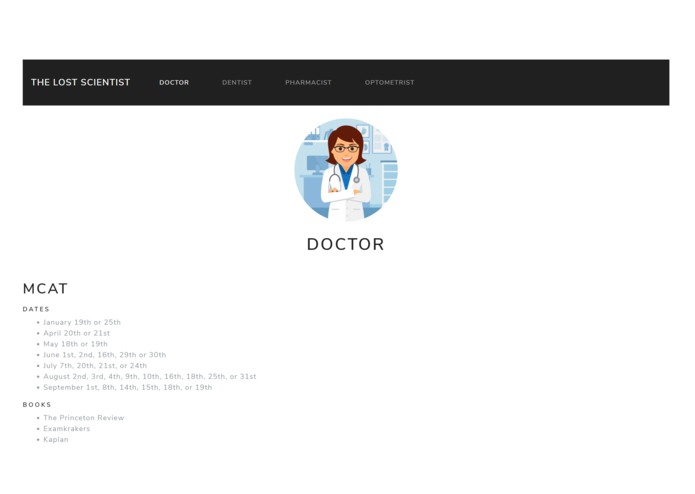Click the BOOKS subheading
The height and width of the screenshot is (494, 695).
coord(37,405)
